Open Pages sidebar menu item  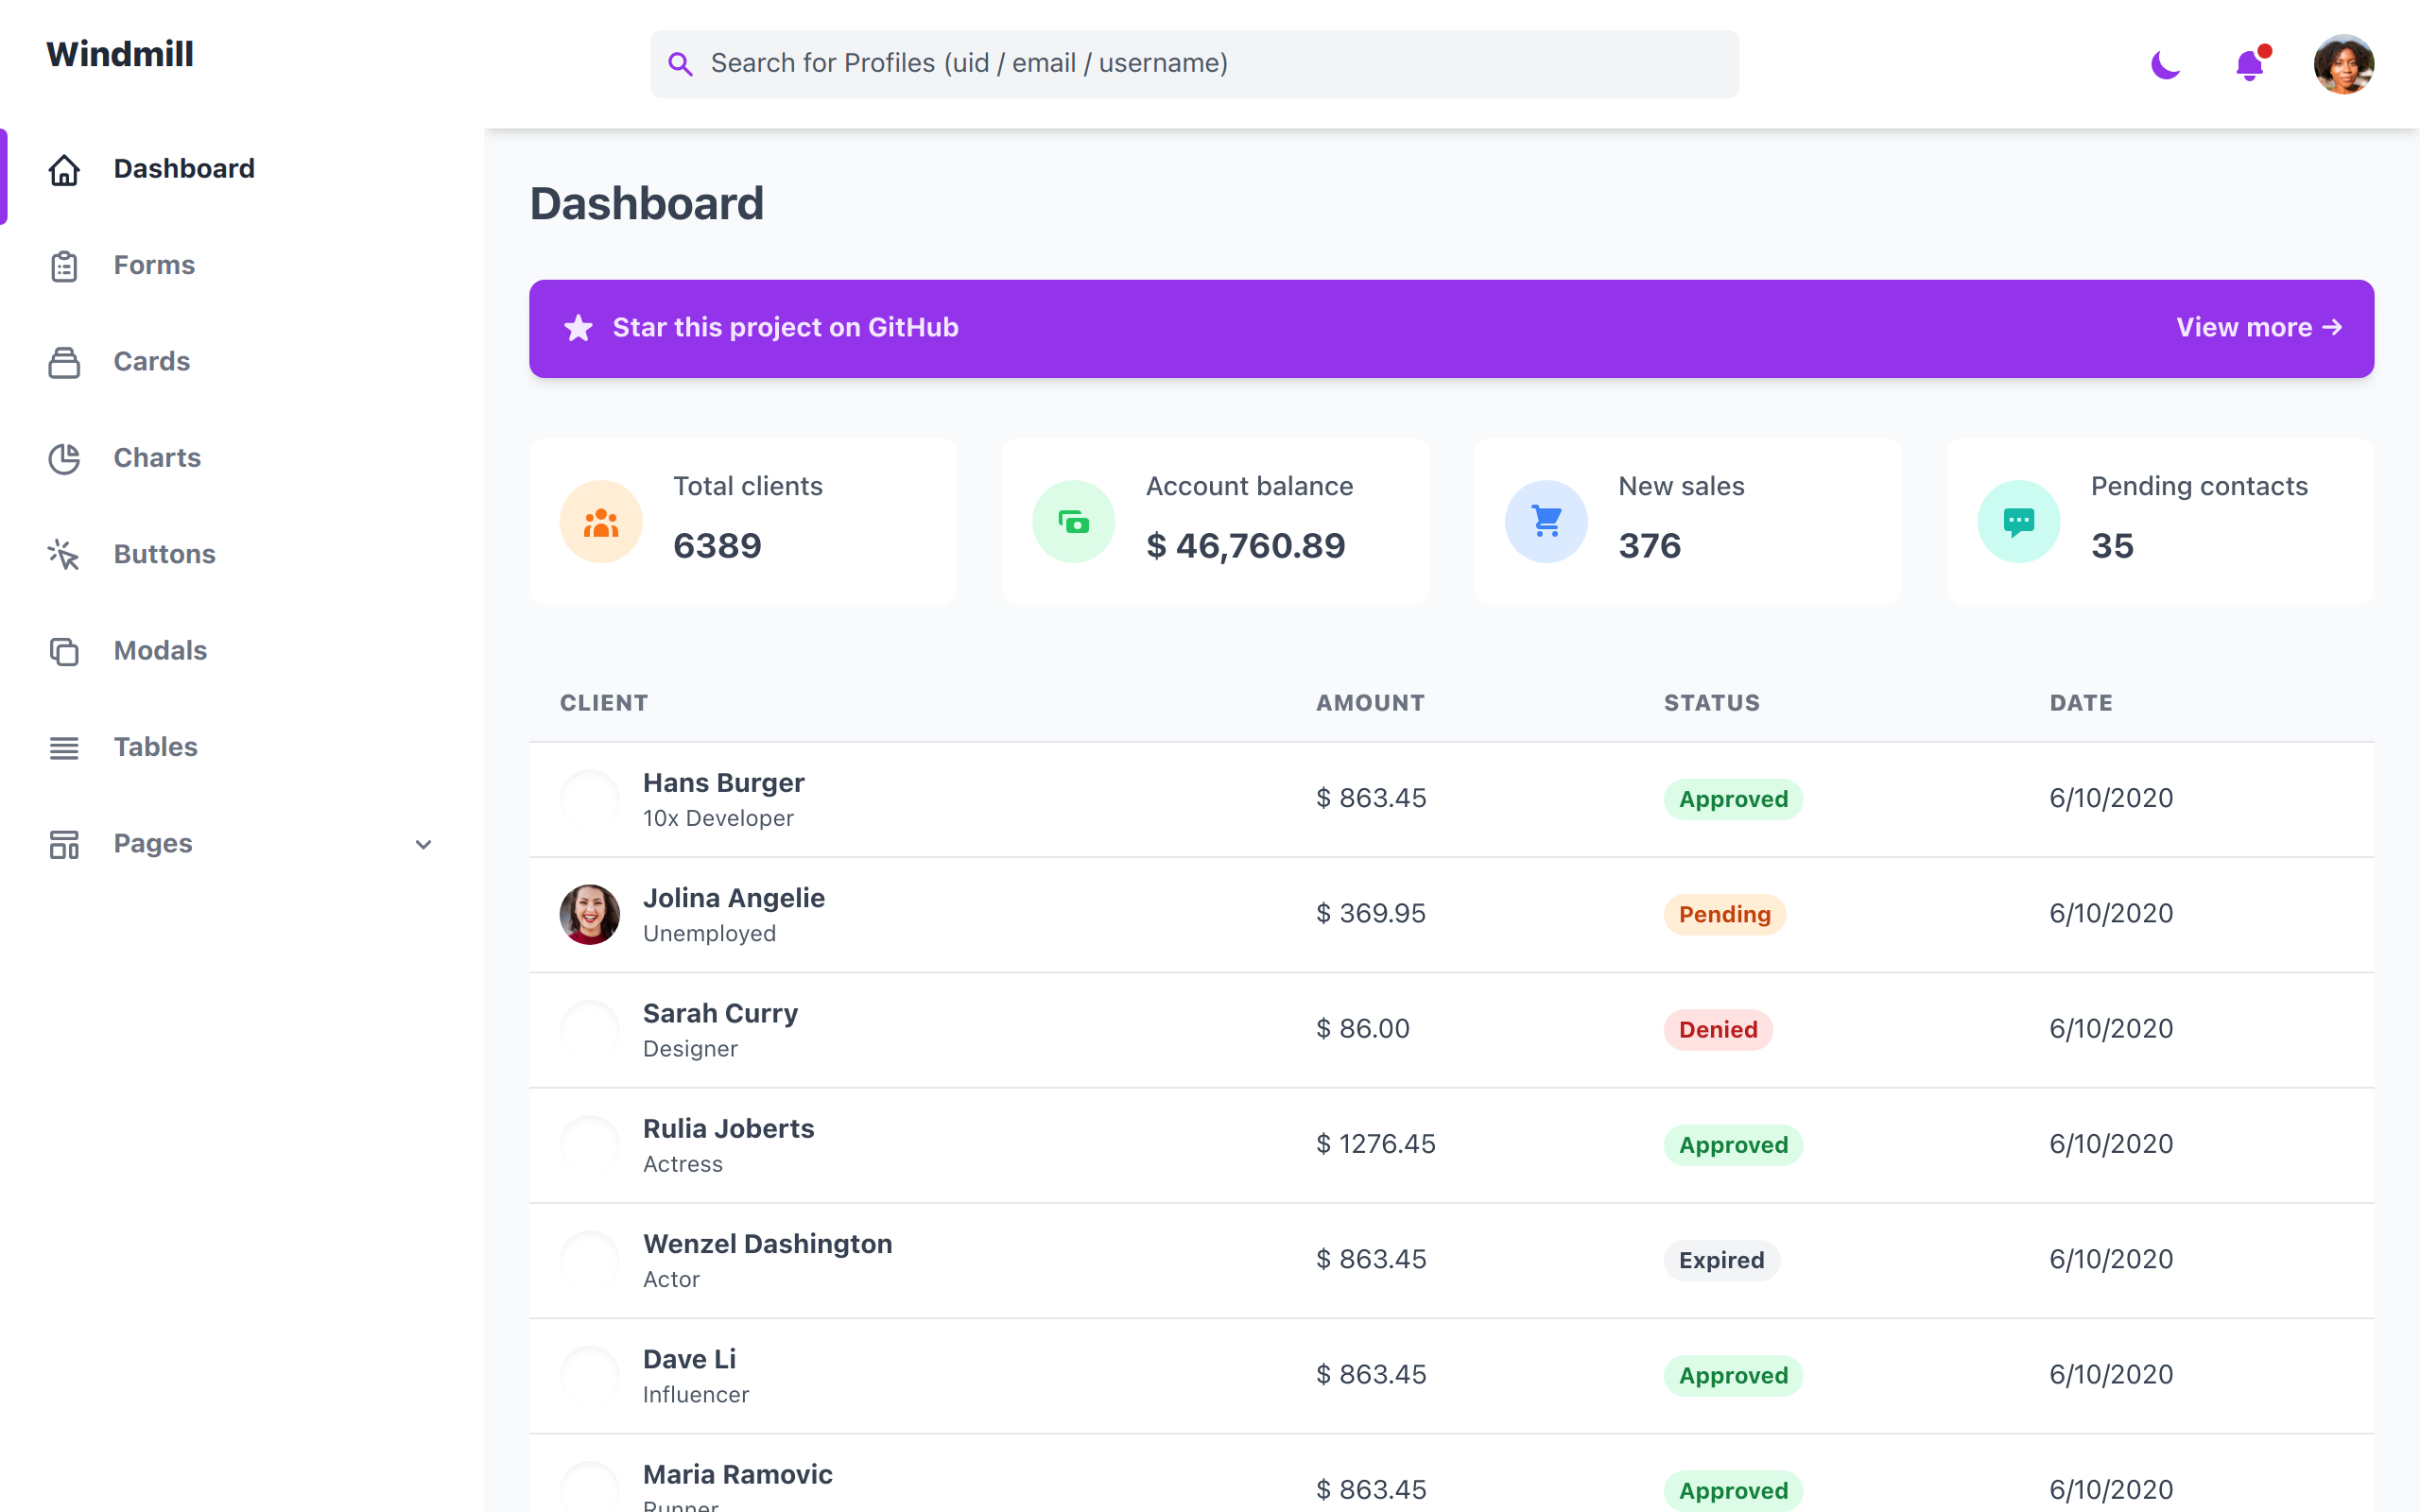[153, 844]
